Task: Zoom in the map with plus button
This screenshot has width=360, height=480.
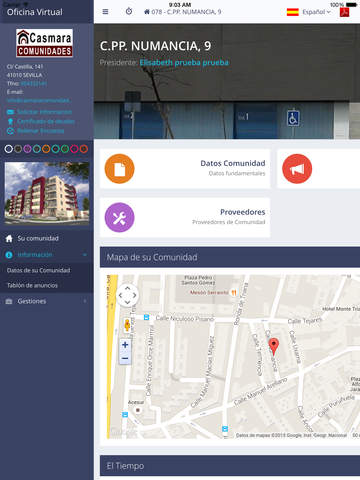Action: point(125,345)
